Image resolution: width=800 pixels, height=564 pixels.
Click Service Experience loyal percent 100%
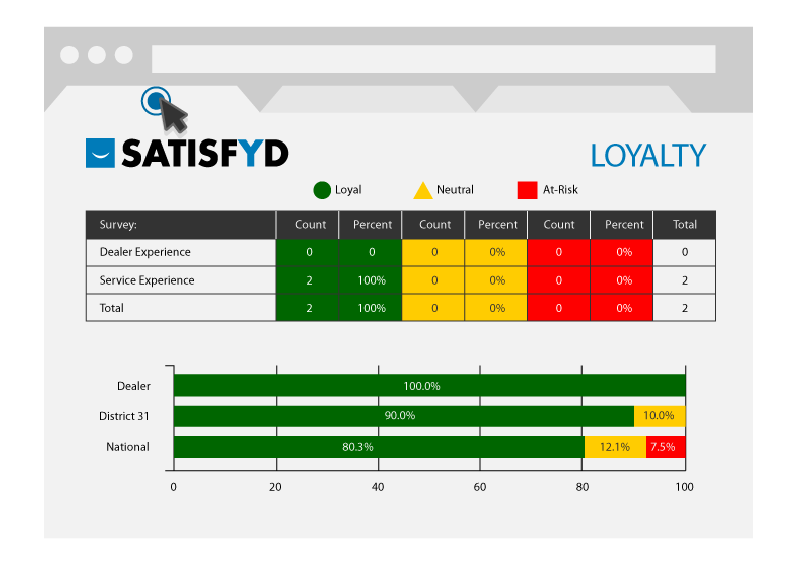(x=371, y=280)
